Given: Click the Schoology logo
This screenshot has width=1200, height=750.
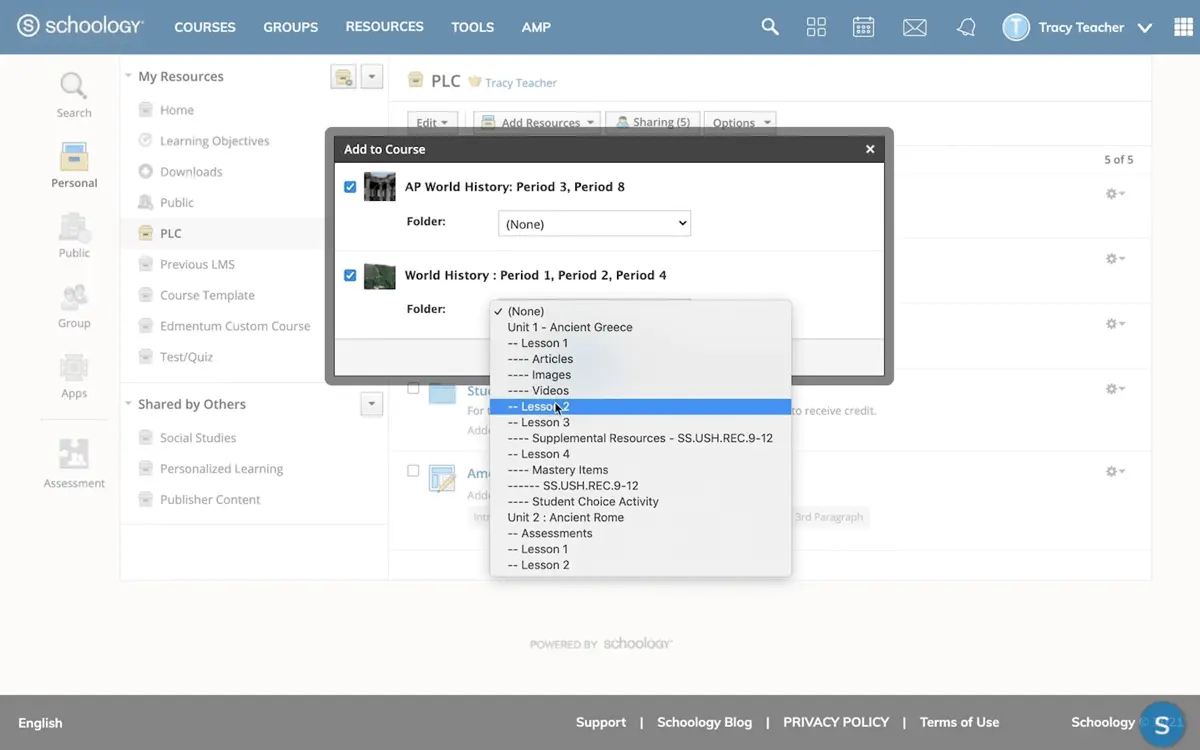Looking at the screenshot, I should coord(81,27).
